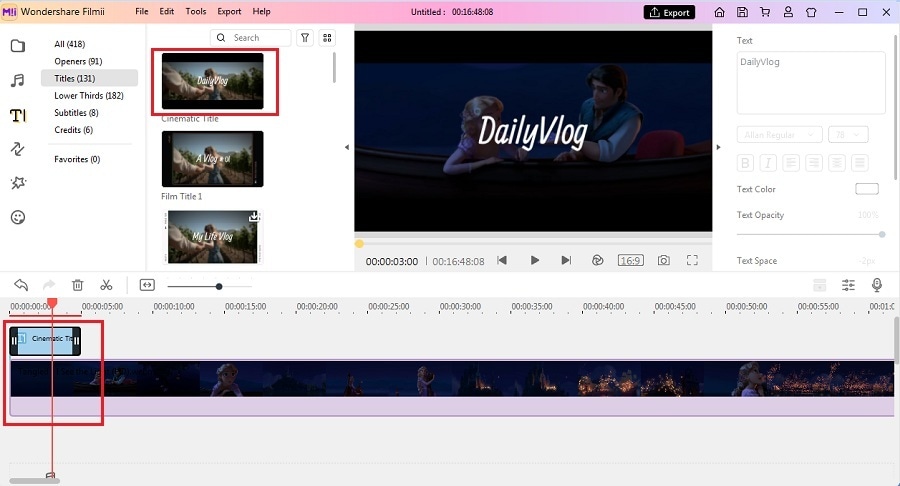Switch to grid view icon
This screenshot has height=486, width=900.
[x=327, y=38]
